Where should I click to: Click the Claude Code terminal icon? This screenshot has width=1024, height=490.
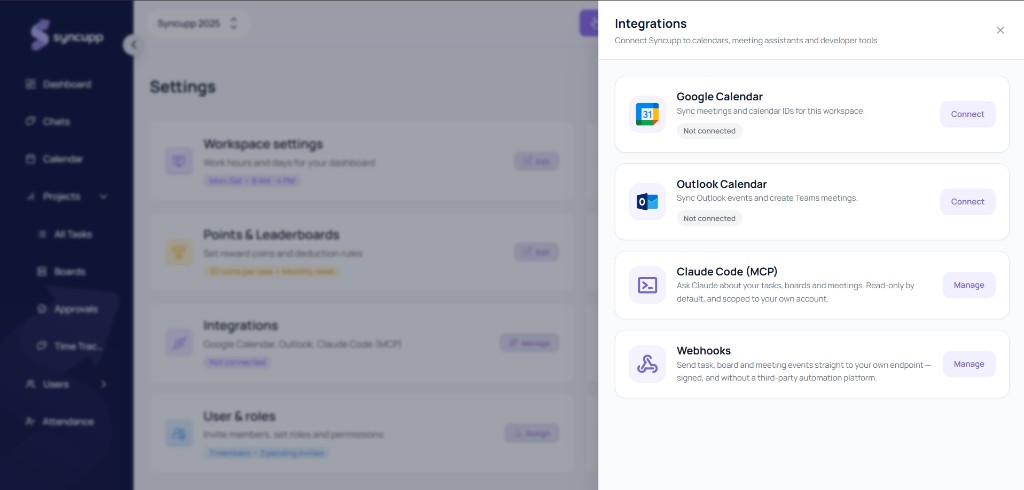pos(647,285)
